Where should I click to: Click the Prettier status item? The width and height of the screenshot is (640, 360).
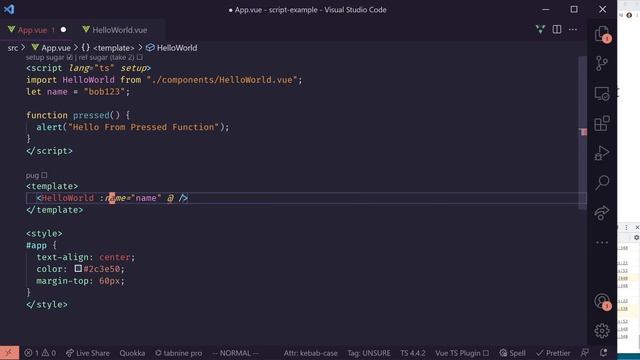pyautogui.click(x=553, y=353)
